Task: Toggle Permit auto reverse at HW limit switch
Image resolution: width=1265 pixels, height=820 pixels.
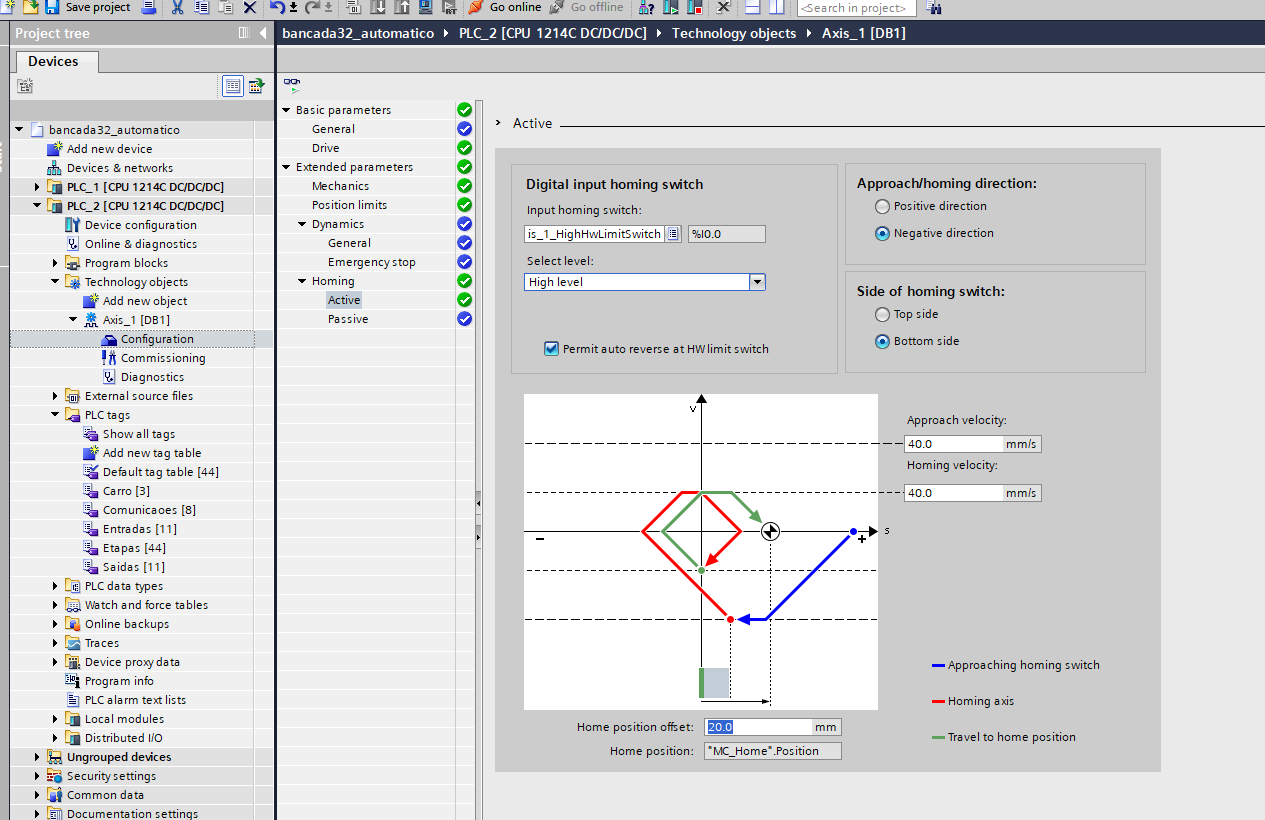Action: coord(551,349)
